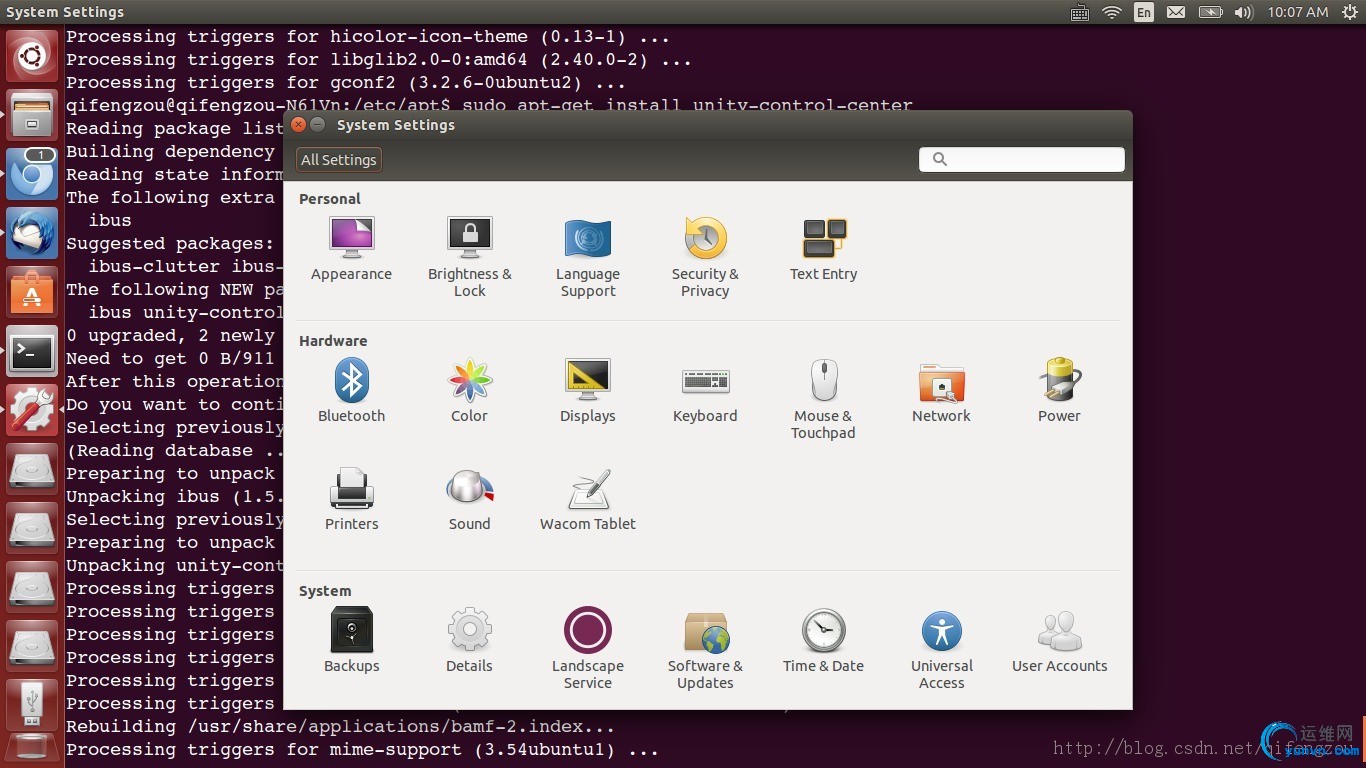Open Network settings
Viewport: 1366px width, 768px height.
pyautogui.click(x=941, y=392)
